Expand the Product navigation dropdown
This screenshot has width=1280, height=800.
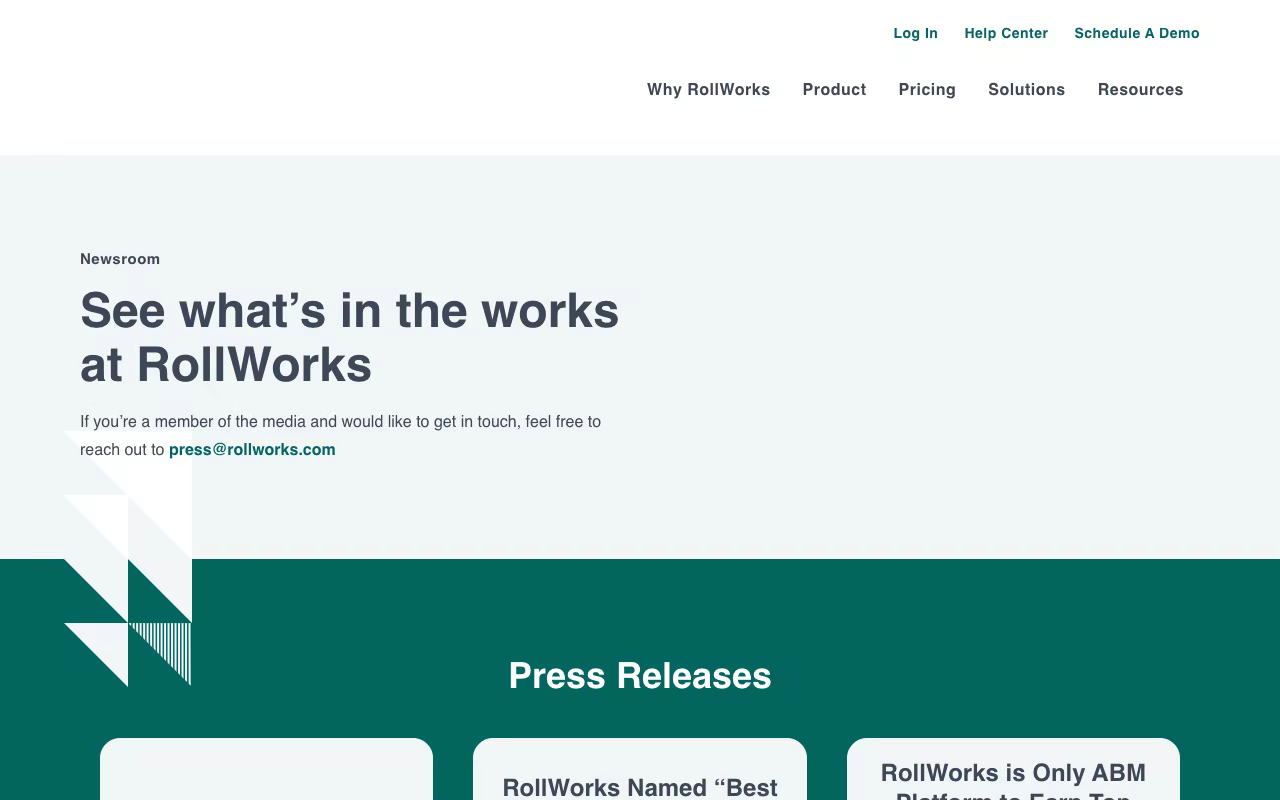pyautogui.click(x=834, y=90)
